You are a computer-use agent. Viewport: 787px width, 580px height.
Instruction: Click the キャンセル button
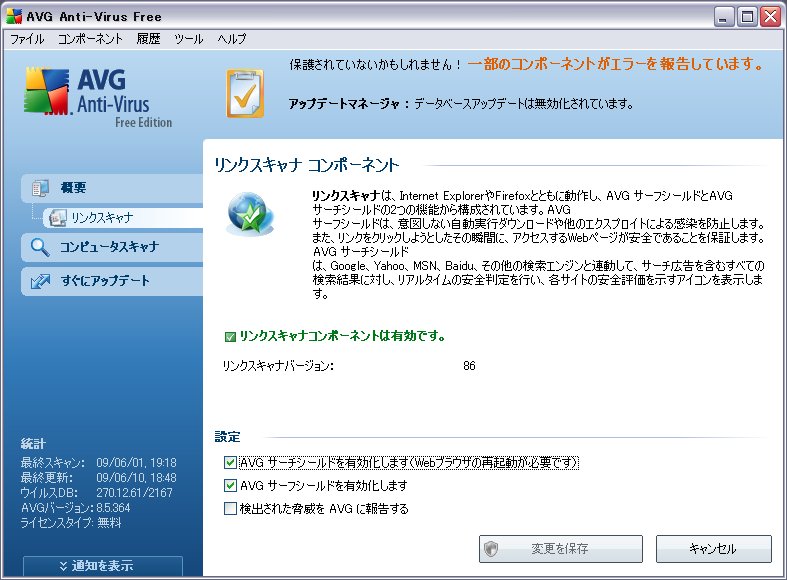tap(713, 549)
